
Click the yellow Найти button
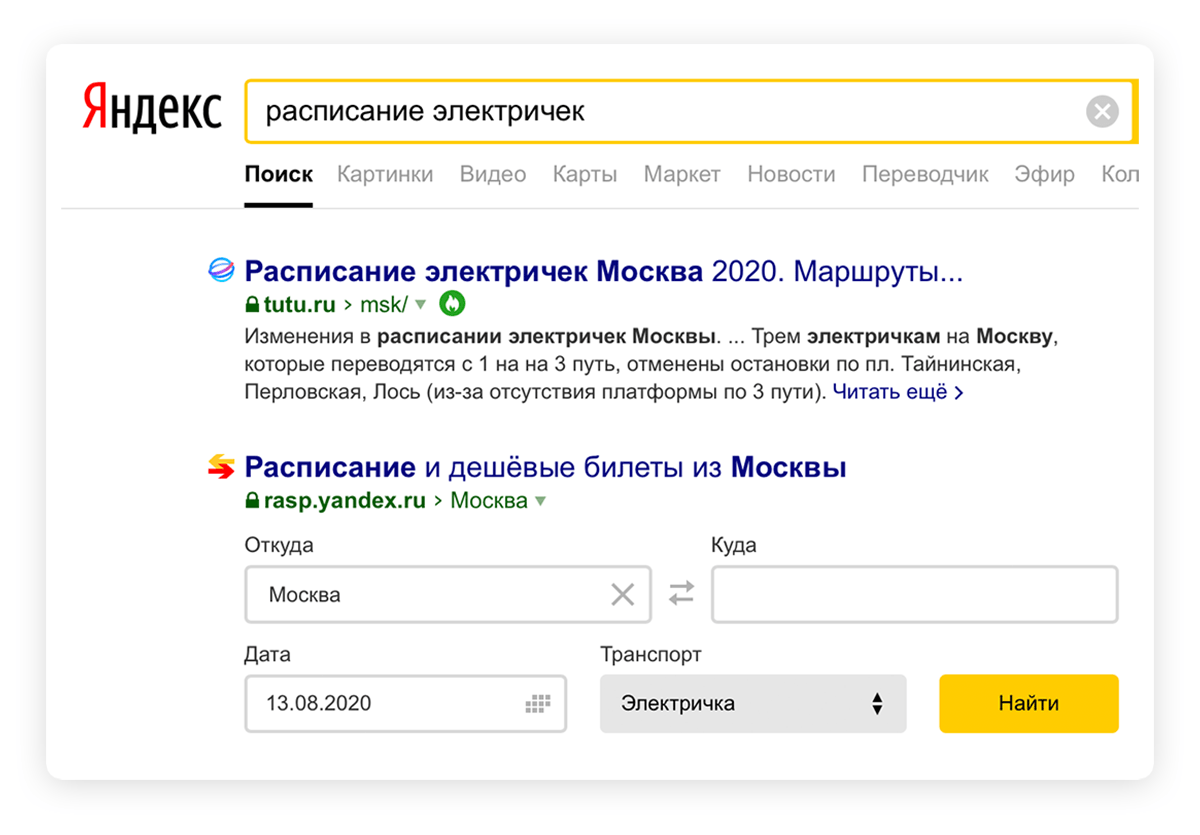coord(1029,703)
